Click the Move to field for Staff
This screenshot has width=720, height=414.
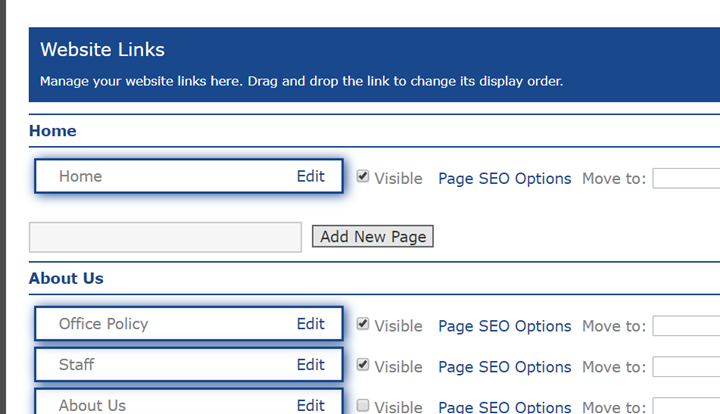coord(686,367)
